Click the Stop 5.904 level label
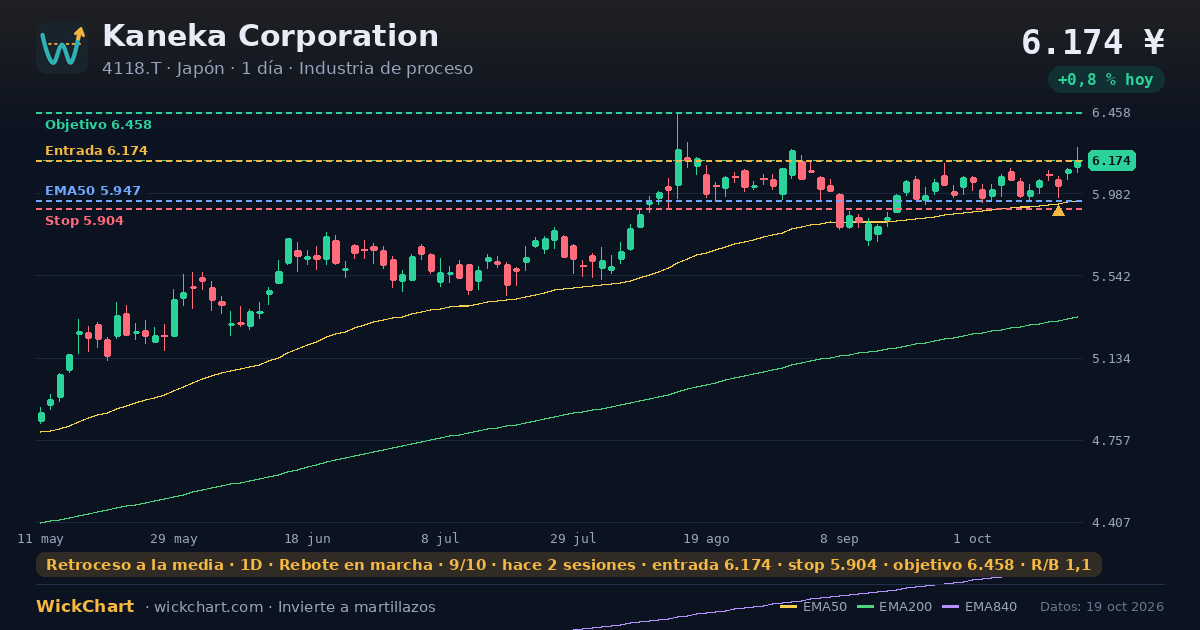Screen dimensions: 1200x630 [84, 221]
